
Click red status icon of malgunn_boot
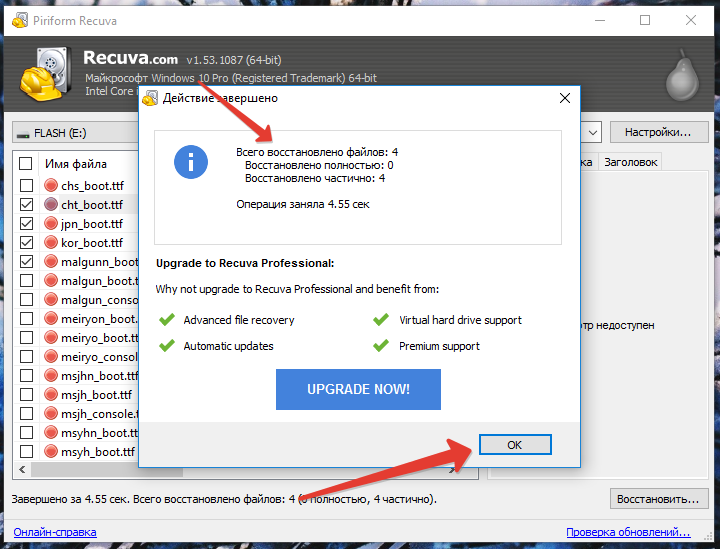51,261
